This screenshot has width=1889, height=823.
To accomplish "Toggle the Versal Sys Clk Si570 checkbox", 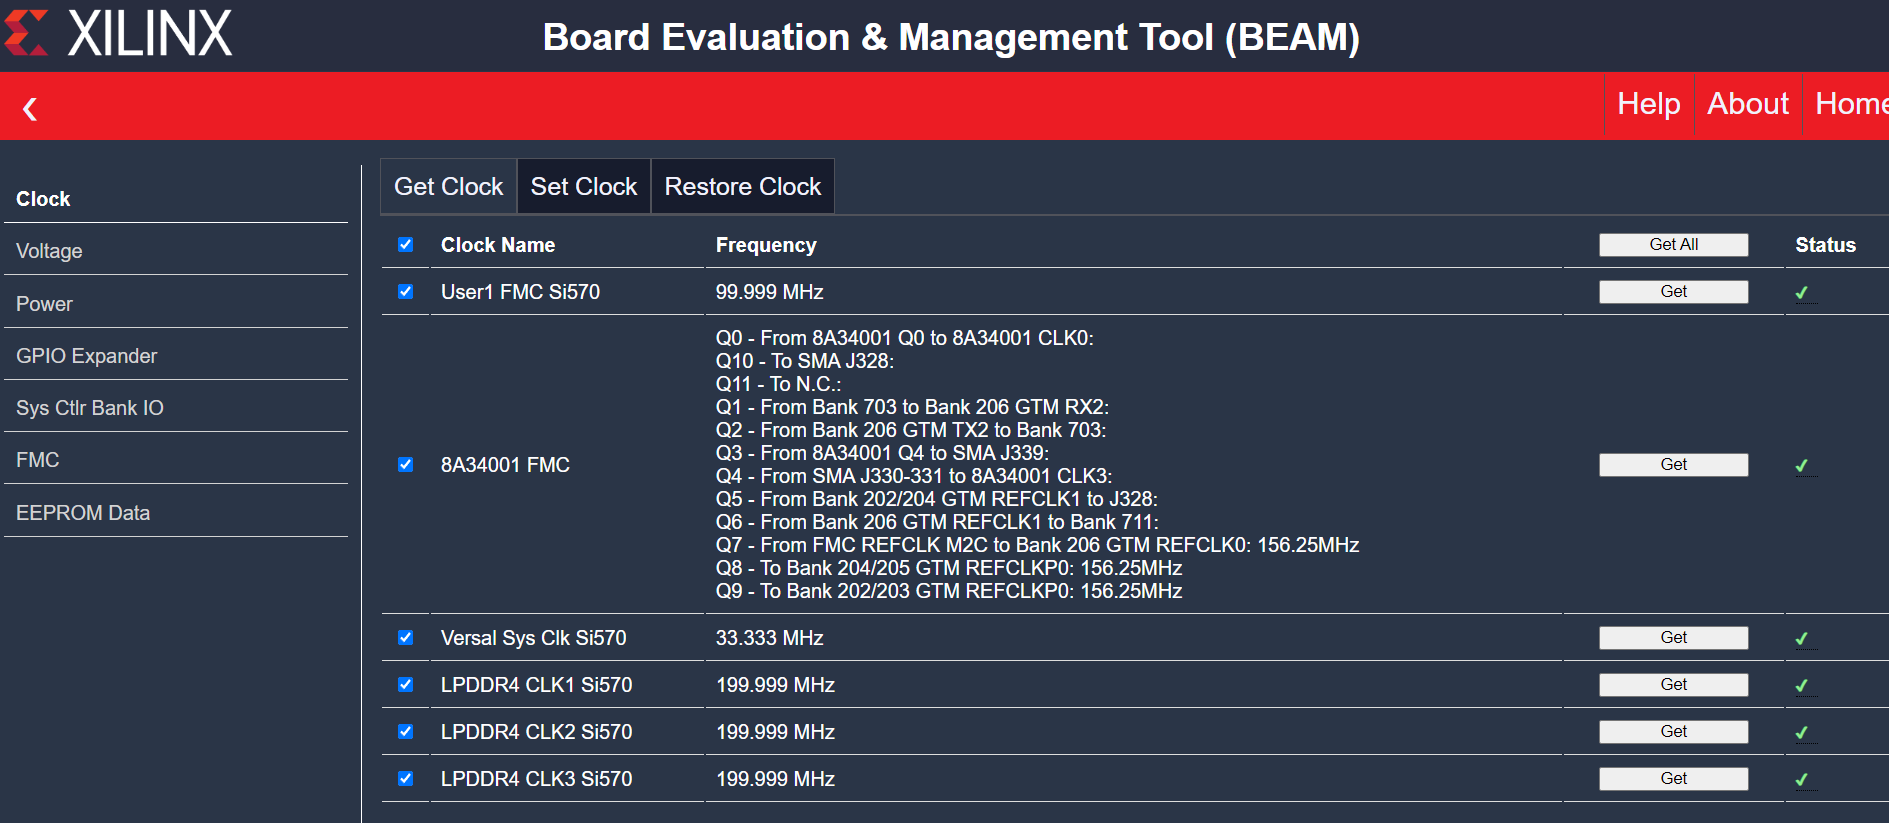I will (x=405, y=638).
